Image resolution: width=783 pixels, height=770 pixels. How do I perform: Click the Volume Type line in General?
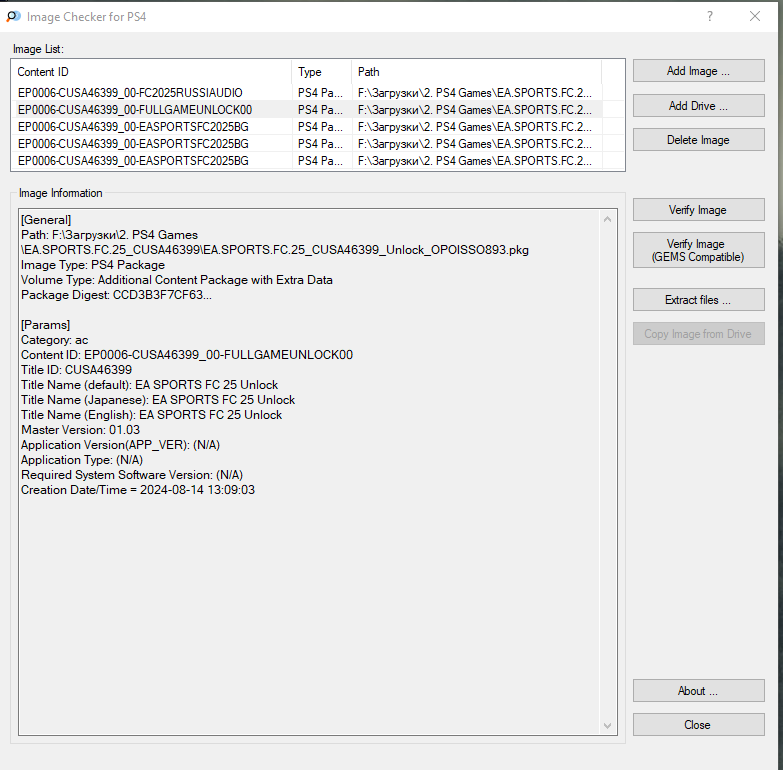[x=177, y=280]
